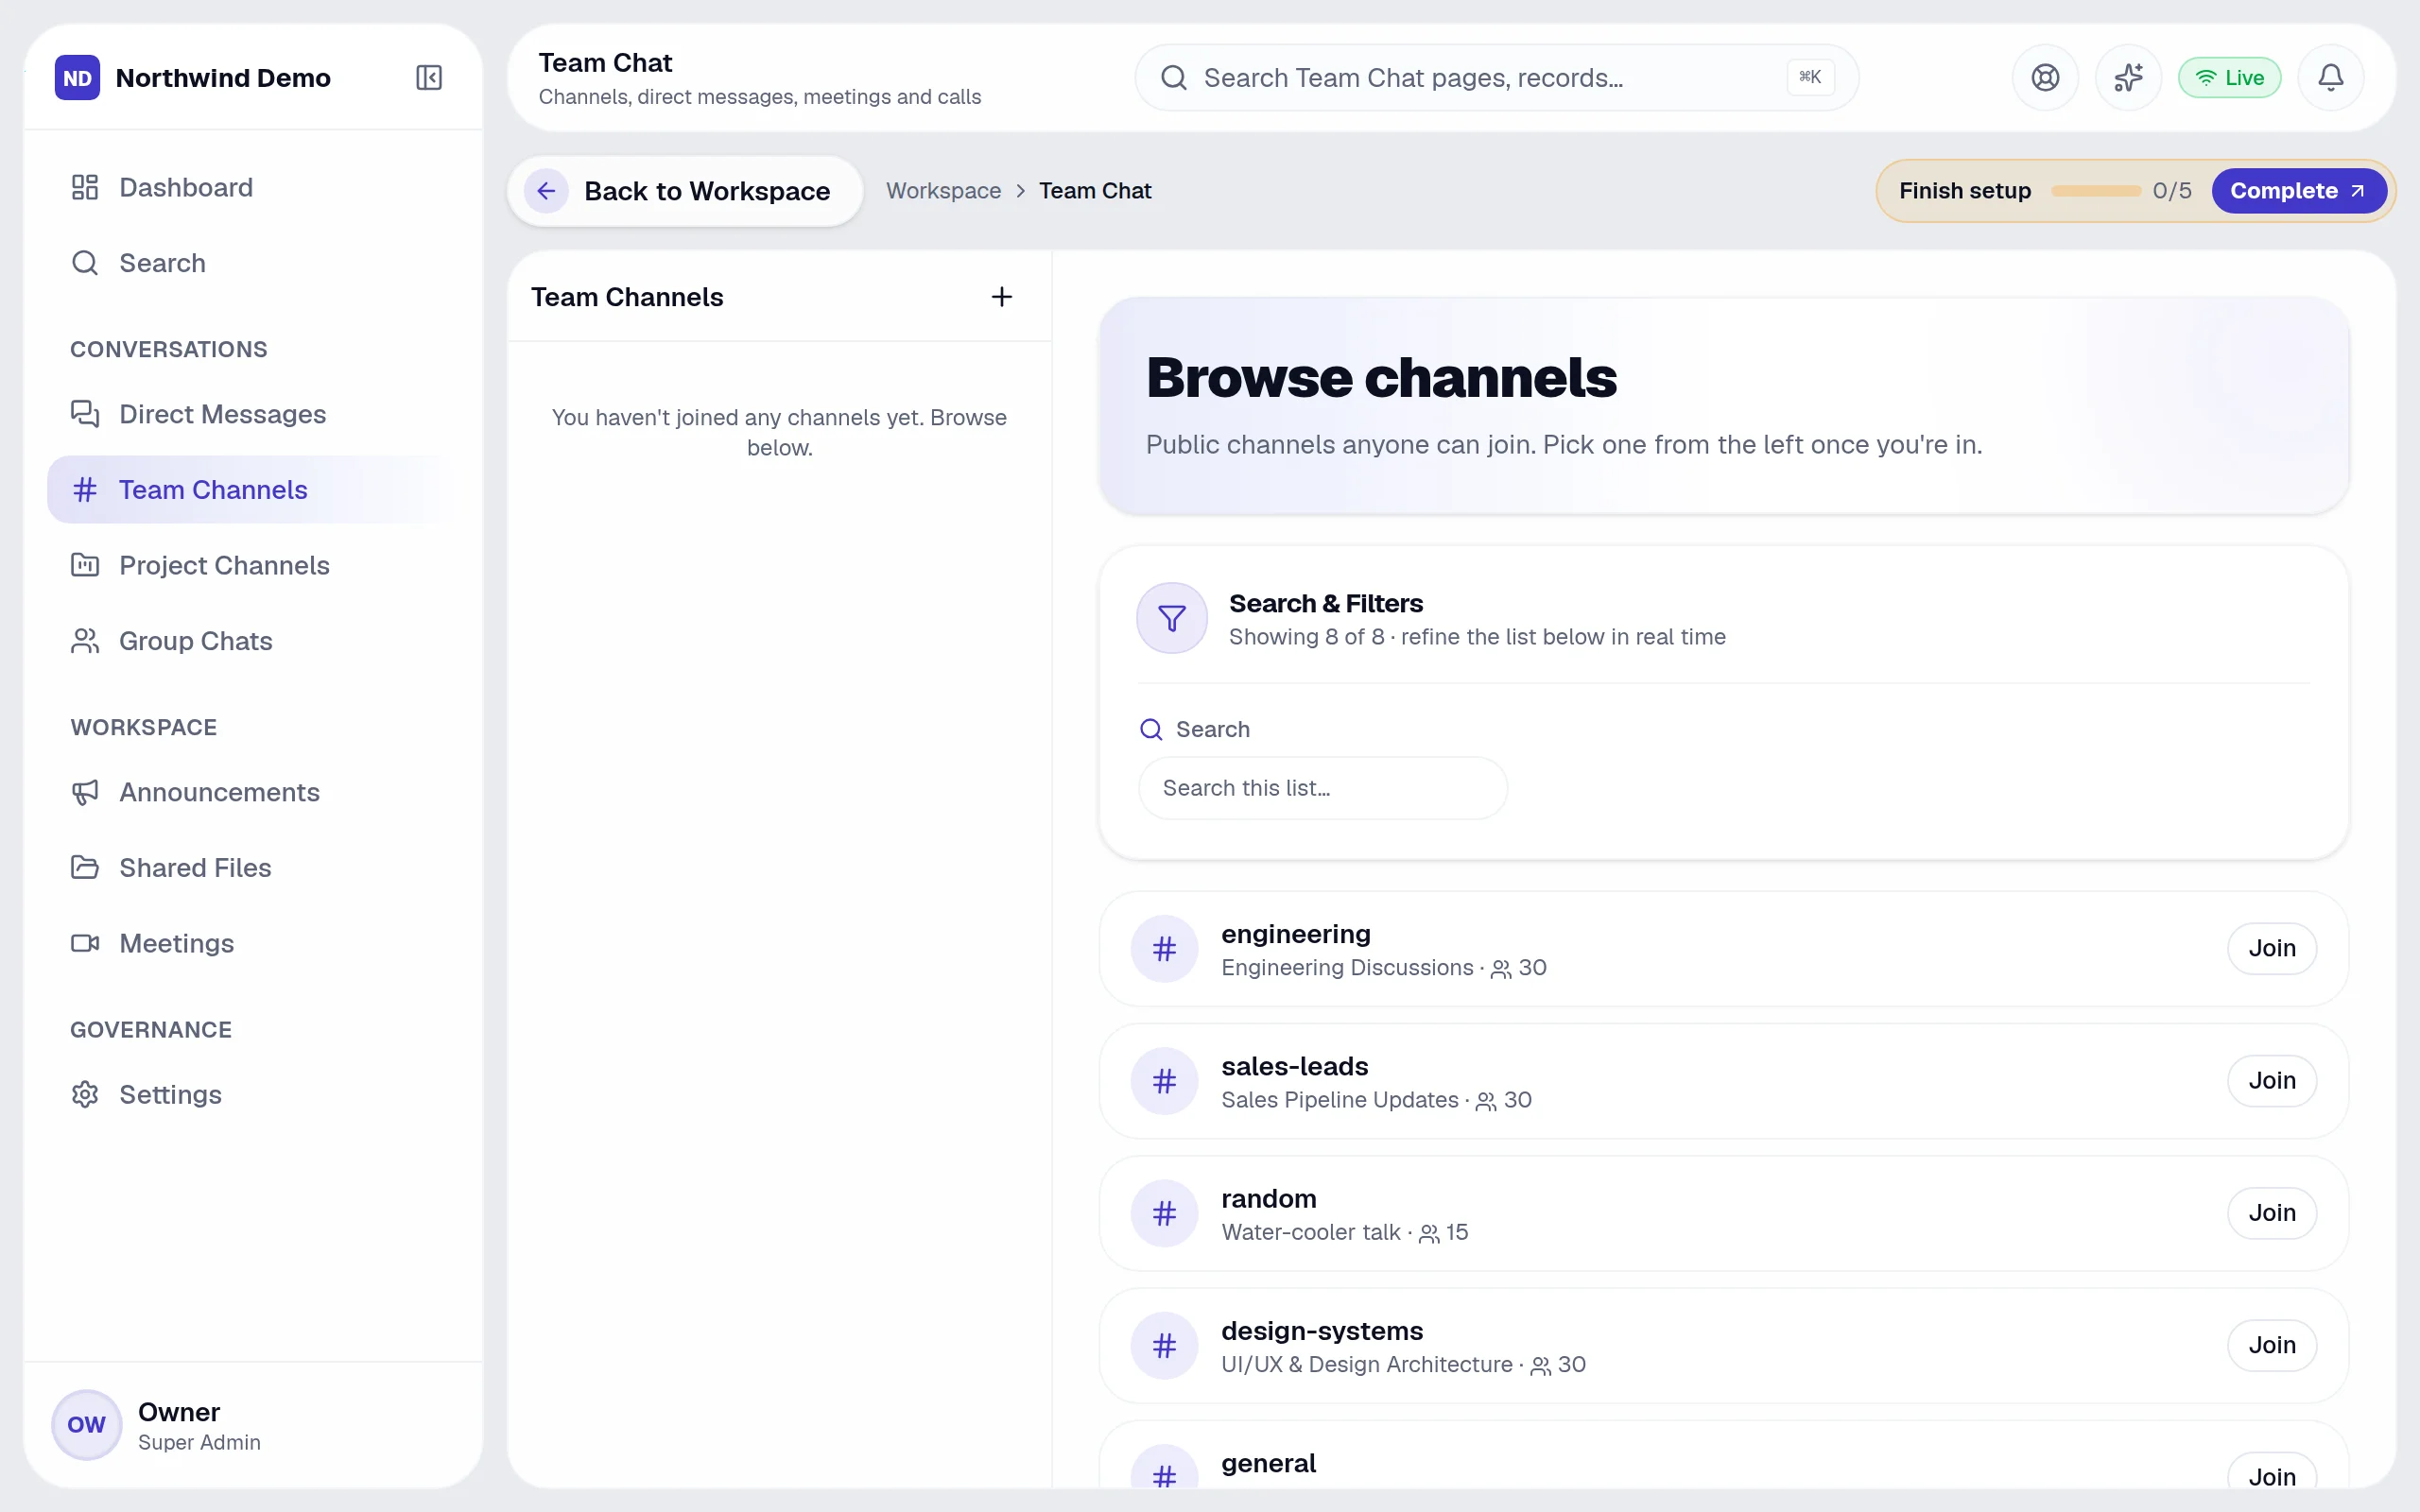Click the random channel hash icon
The width and height of the screenshot is (2420, 1512).
1164,1213
